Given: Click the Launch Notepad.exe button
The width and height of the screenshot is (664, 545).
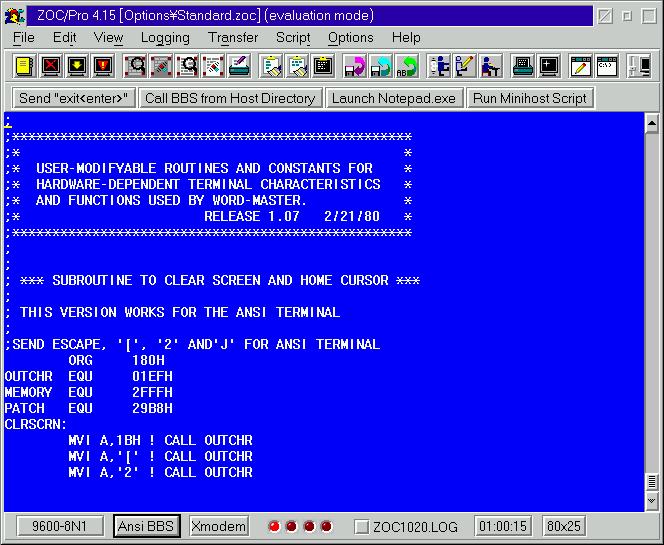Looking at the screenshot, I should pyautogui.click(x=394, y=98).
